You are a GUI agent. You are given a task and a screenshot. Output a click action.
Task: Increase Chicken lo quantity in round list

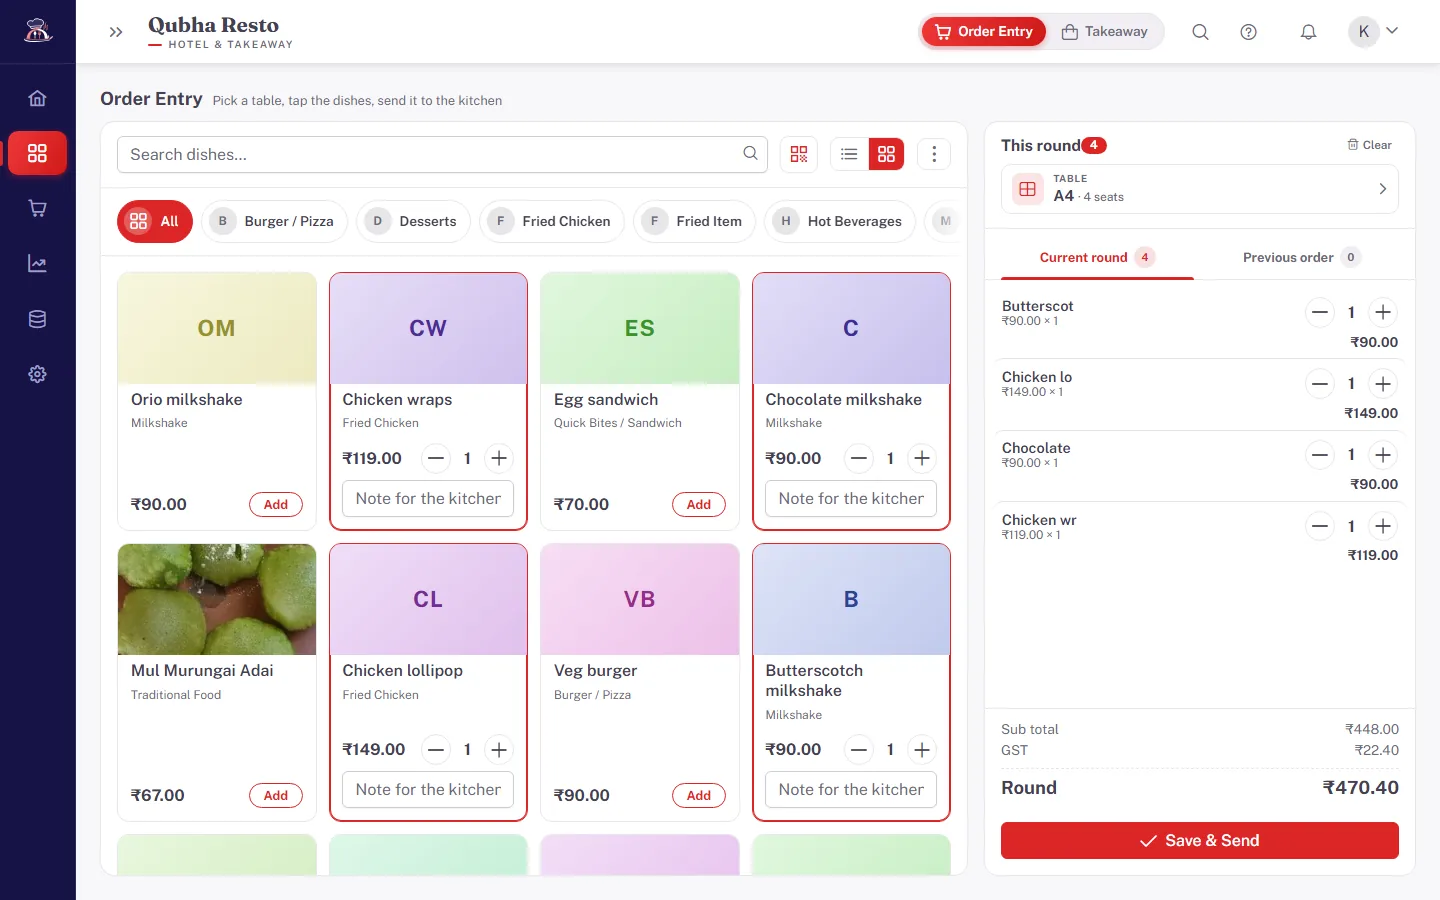tap(1383, 384)
